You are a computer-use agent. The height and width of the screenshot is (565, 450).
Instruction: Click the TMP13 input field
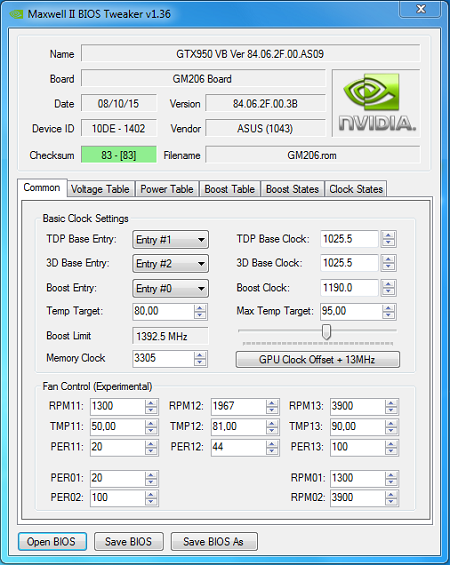(358, 427)
